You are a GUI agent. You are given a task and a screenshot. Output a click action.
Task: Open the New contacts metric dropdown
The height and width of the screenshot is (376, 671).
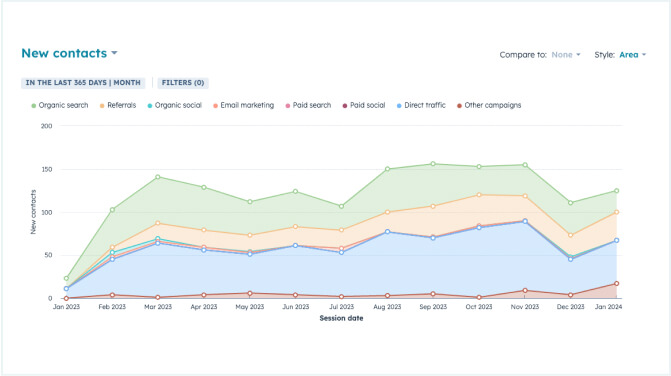coord(69,53)
